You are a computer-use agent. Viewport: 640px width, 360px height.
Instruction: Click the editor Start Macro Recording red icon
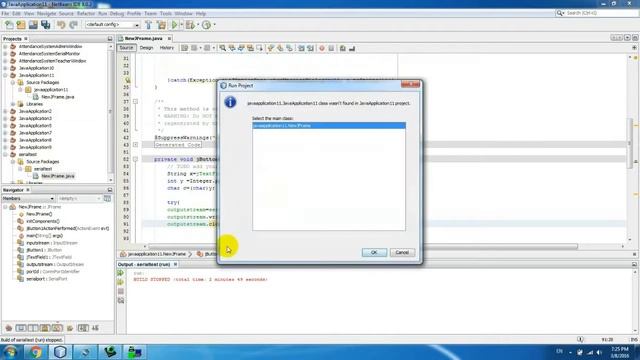click(x=322, y=48)
